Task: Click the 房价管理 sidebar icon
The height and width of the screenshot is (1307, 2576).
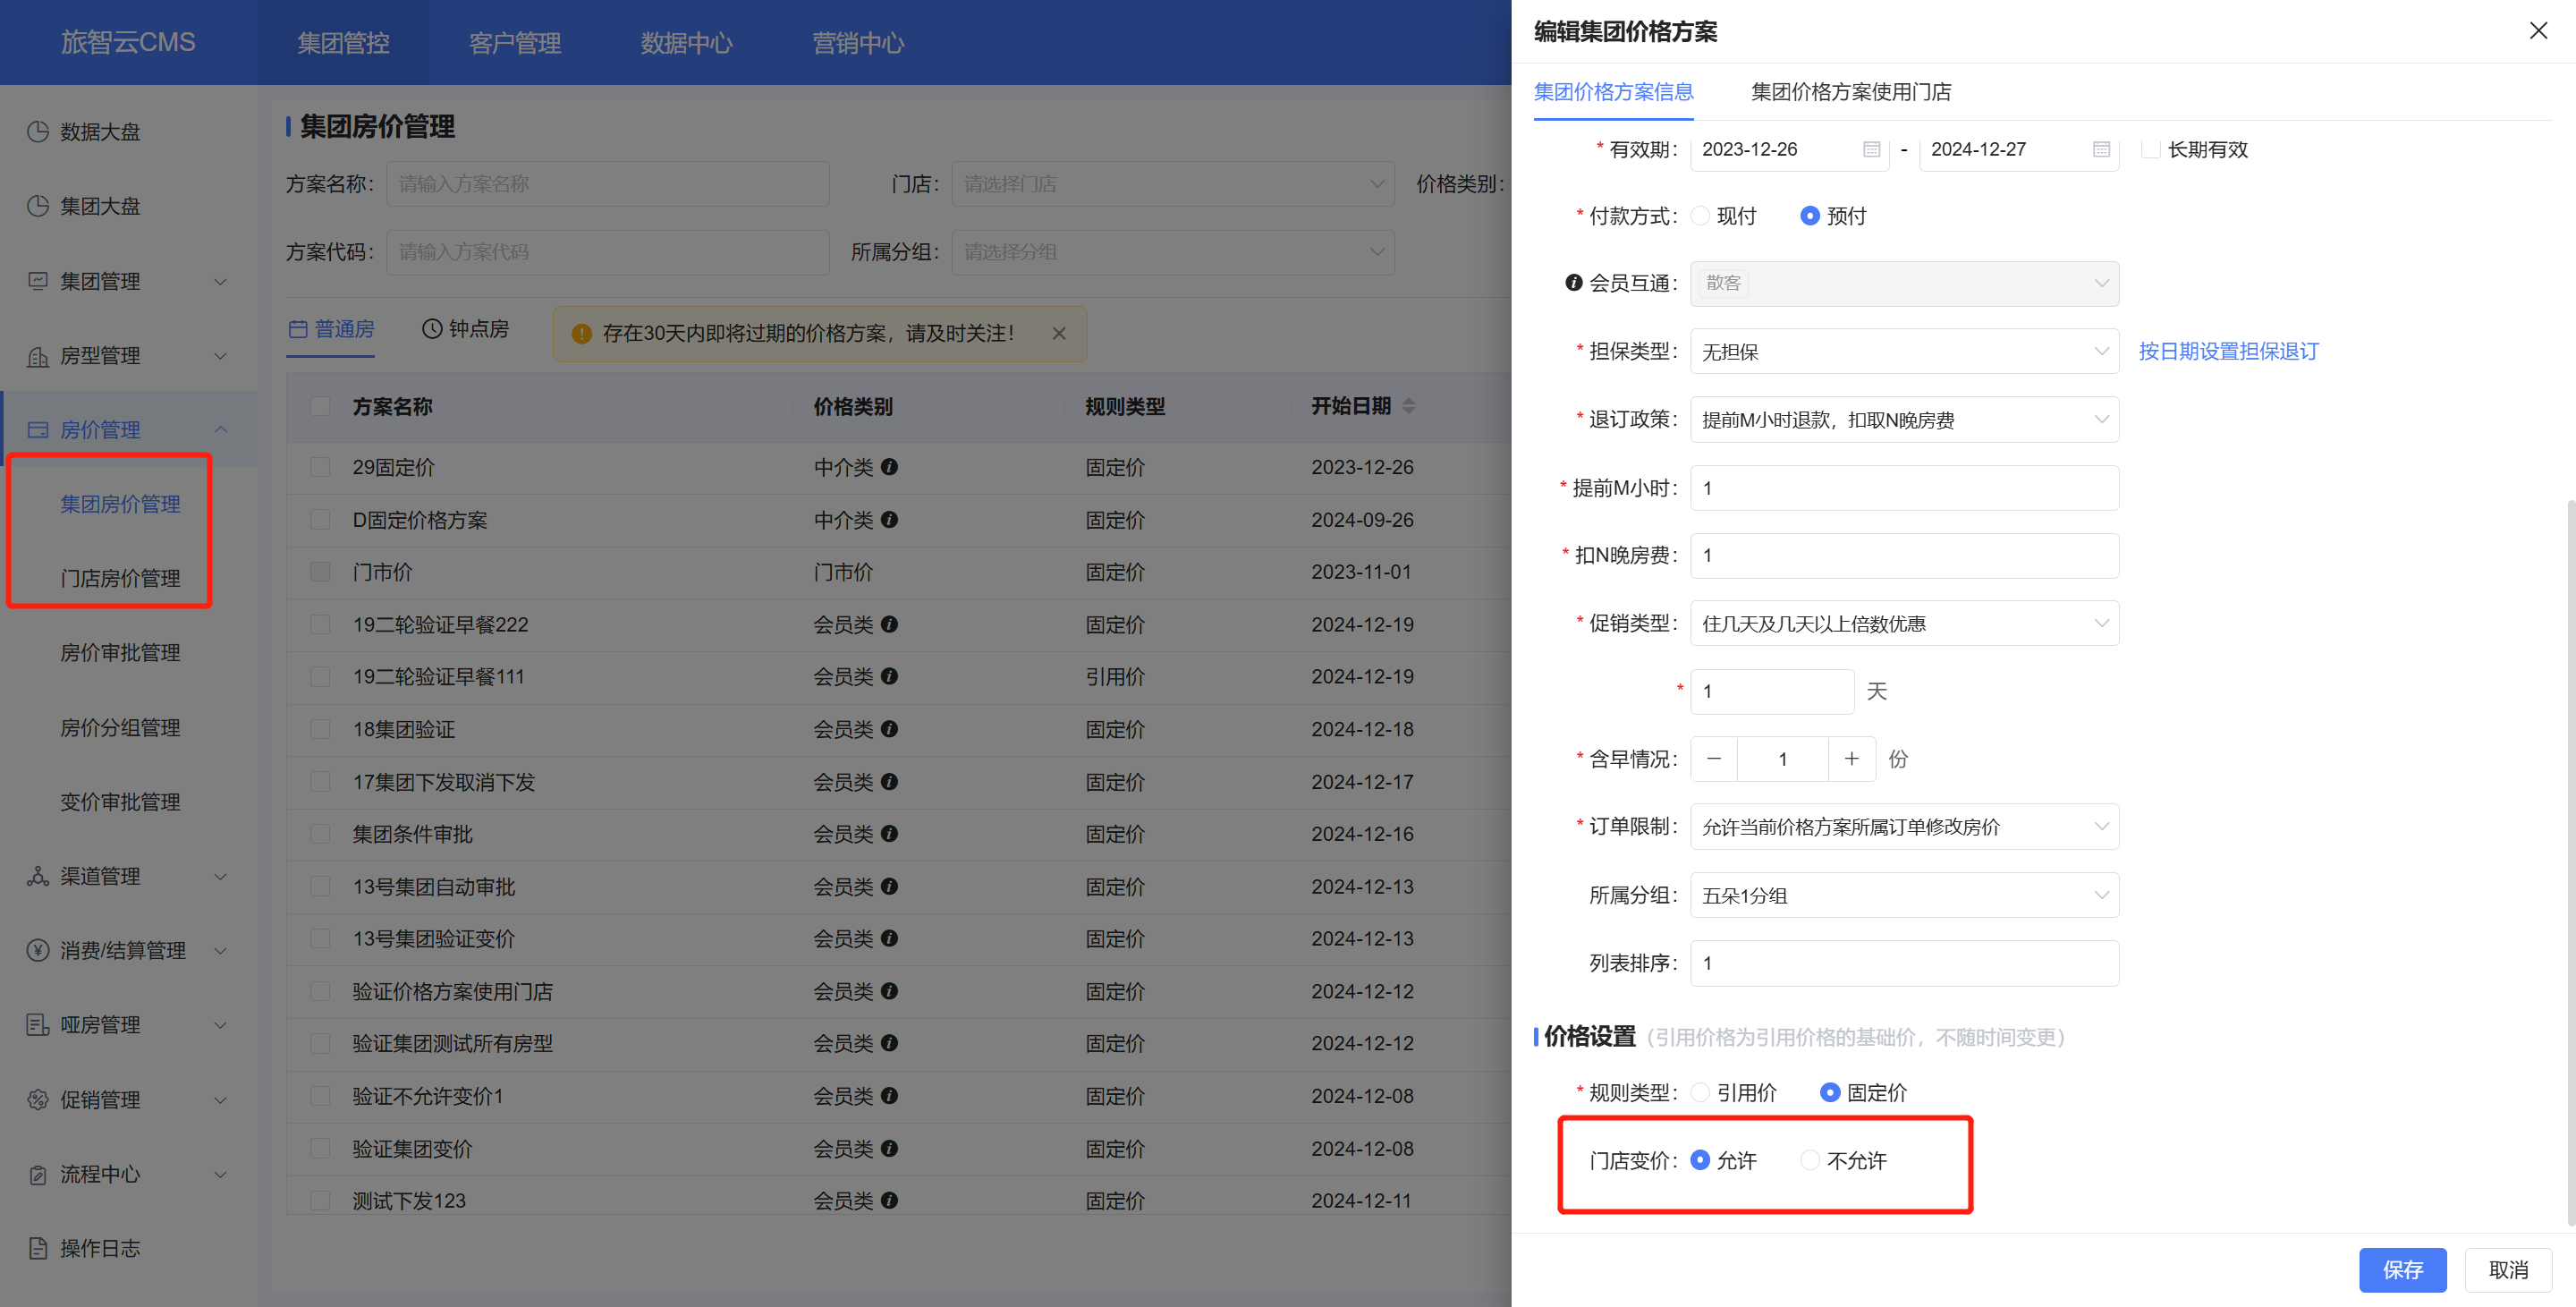Action: coord(38,430)
